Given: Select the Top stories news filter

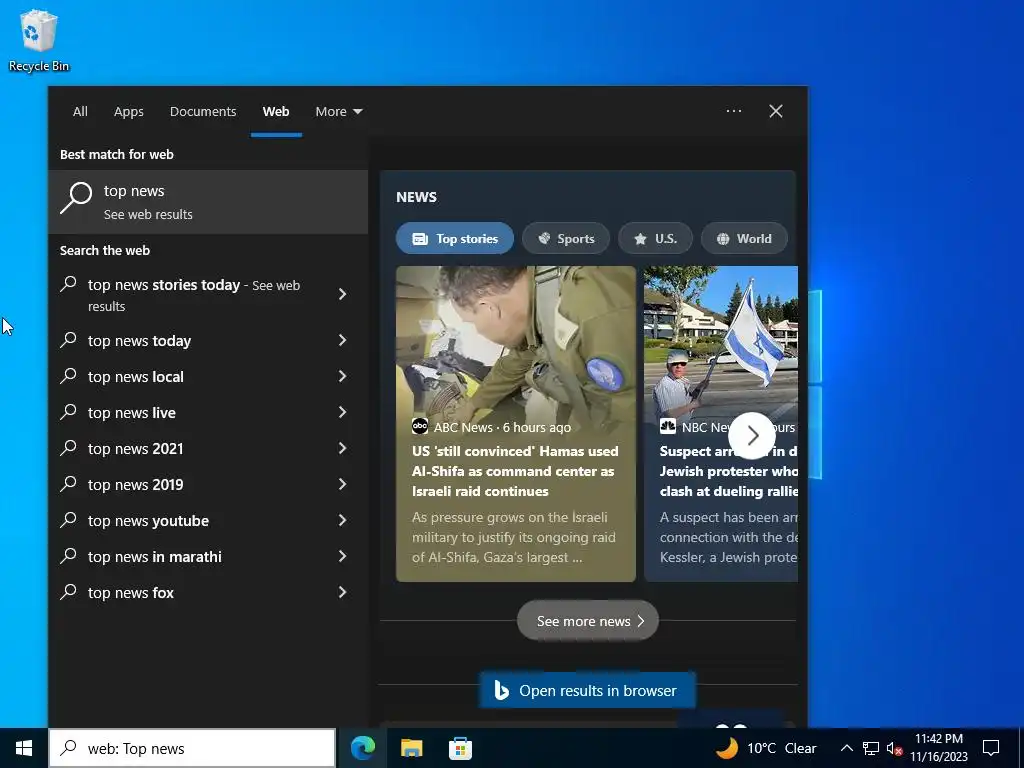Looking at the screenshot, I should [x=455, y=239].
